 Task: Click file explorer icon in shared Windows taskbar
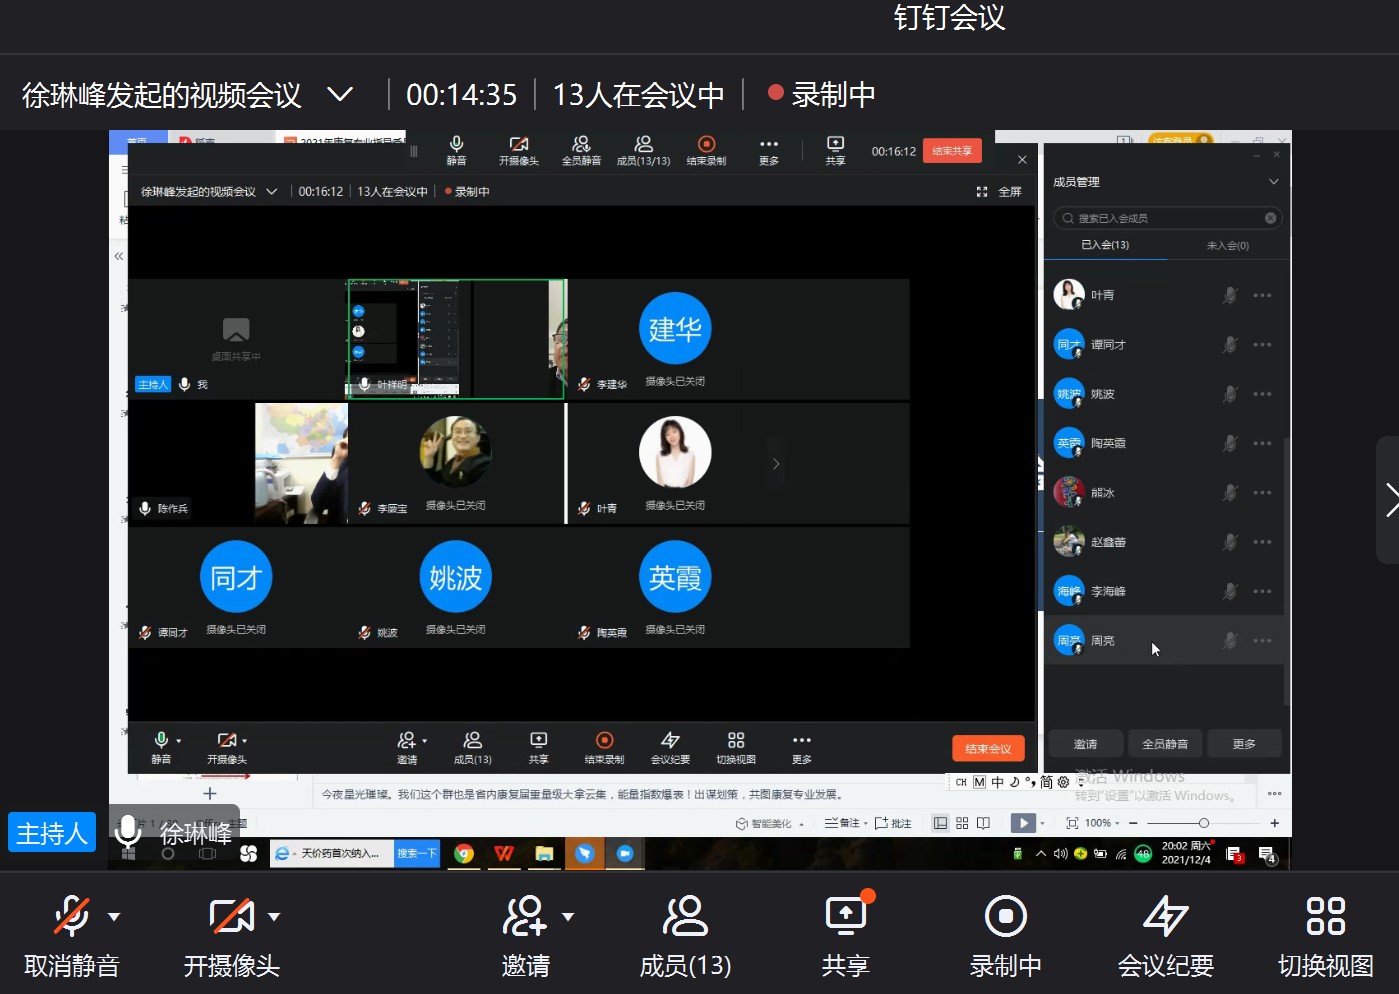tap(544, 853)
